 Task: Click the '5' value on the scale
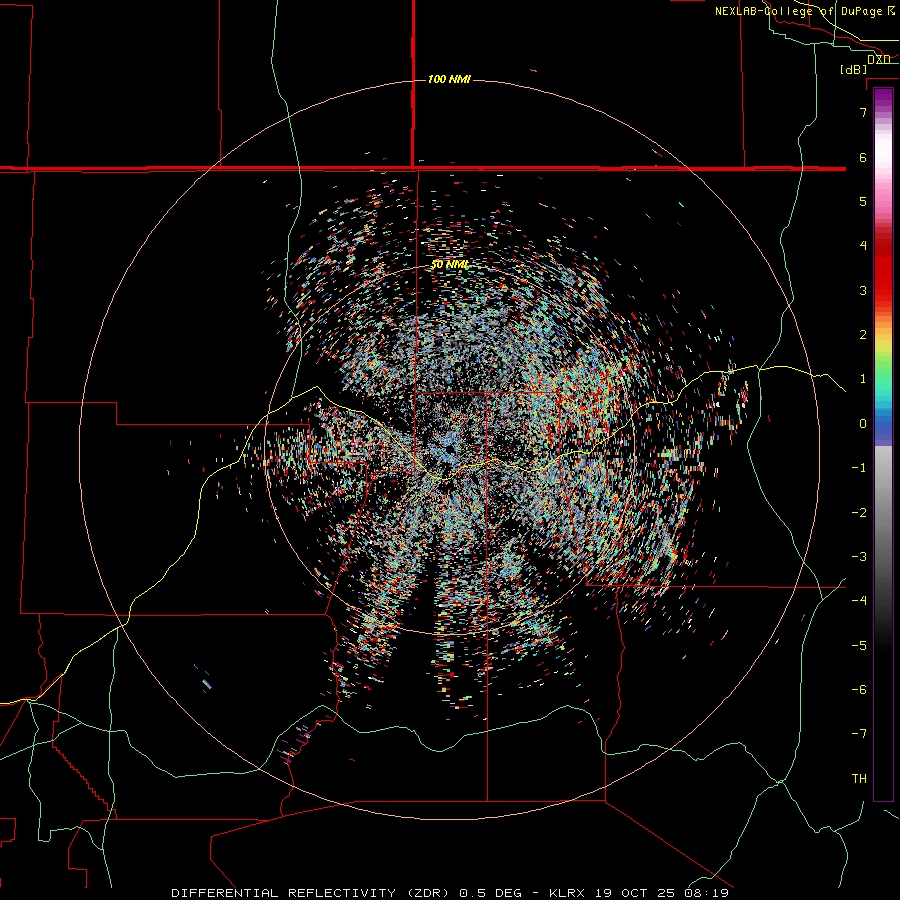pyautogui.click(x=863, y=201)
